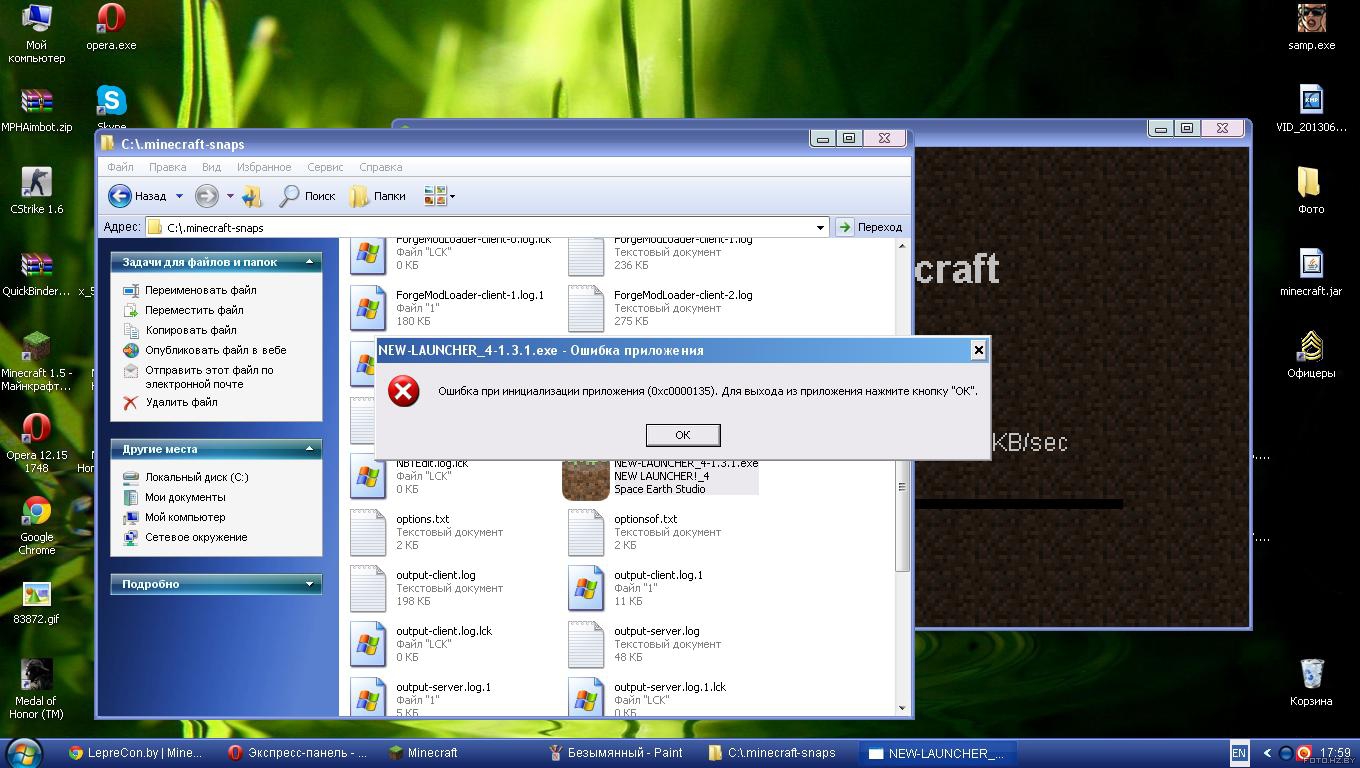The image size is (1360, 768).
Task: Open minecraft.jar desktop file
Action: point(1311,273)
